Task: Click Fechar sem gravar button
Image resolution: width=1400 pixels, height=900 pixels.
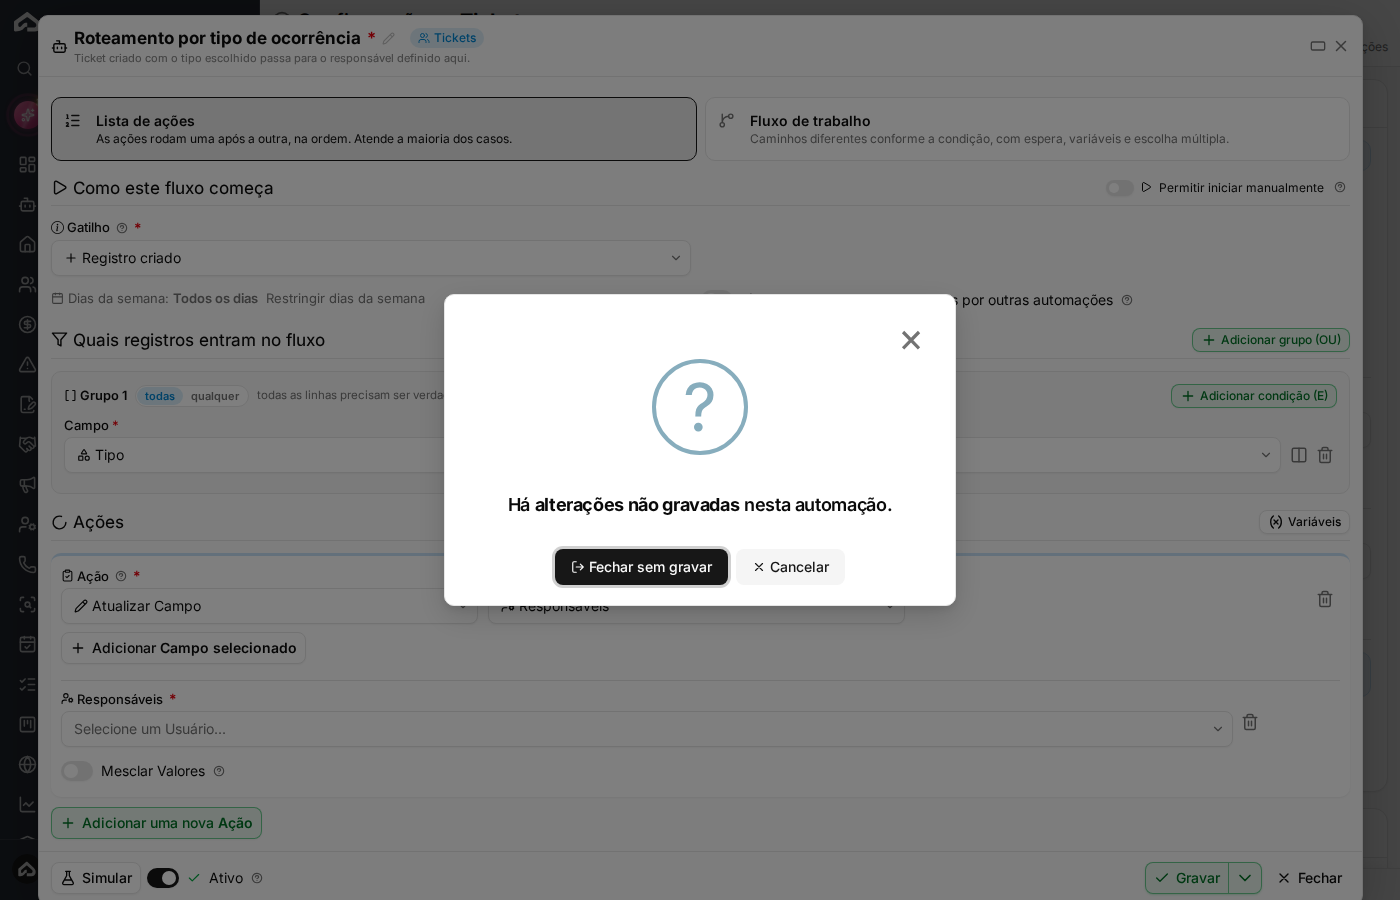Action: click(x=641, y=567)
